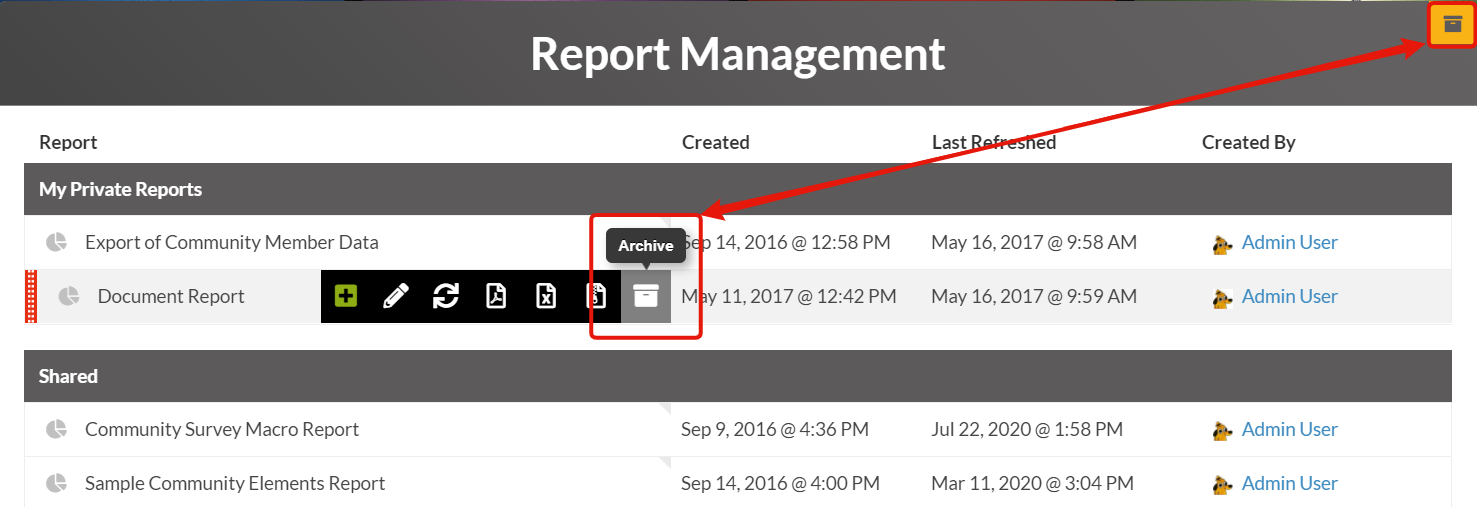Open archived reports via top-right orange icon
Viewport: 1477px width, 507px height.
[1452, 25]
